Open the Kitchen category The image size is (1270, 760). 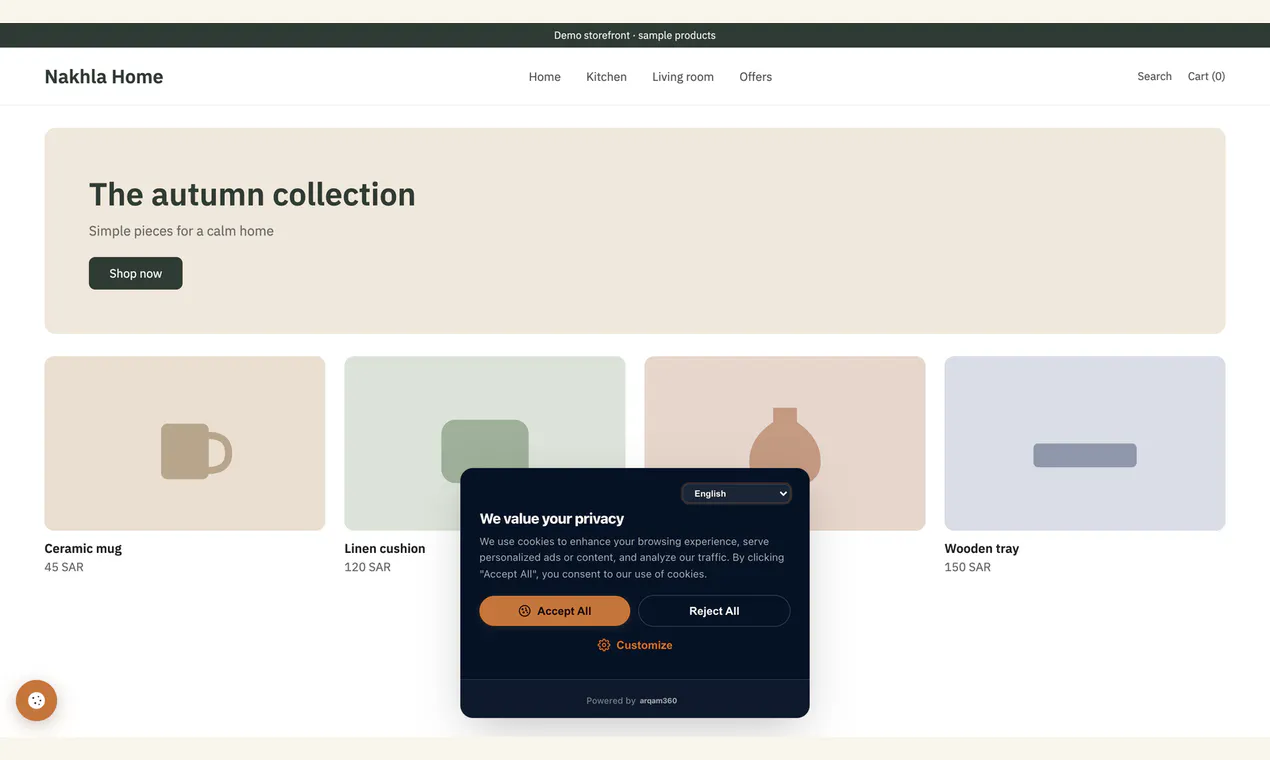pyautogui.click(x=607, y=77)
